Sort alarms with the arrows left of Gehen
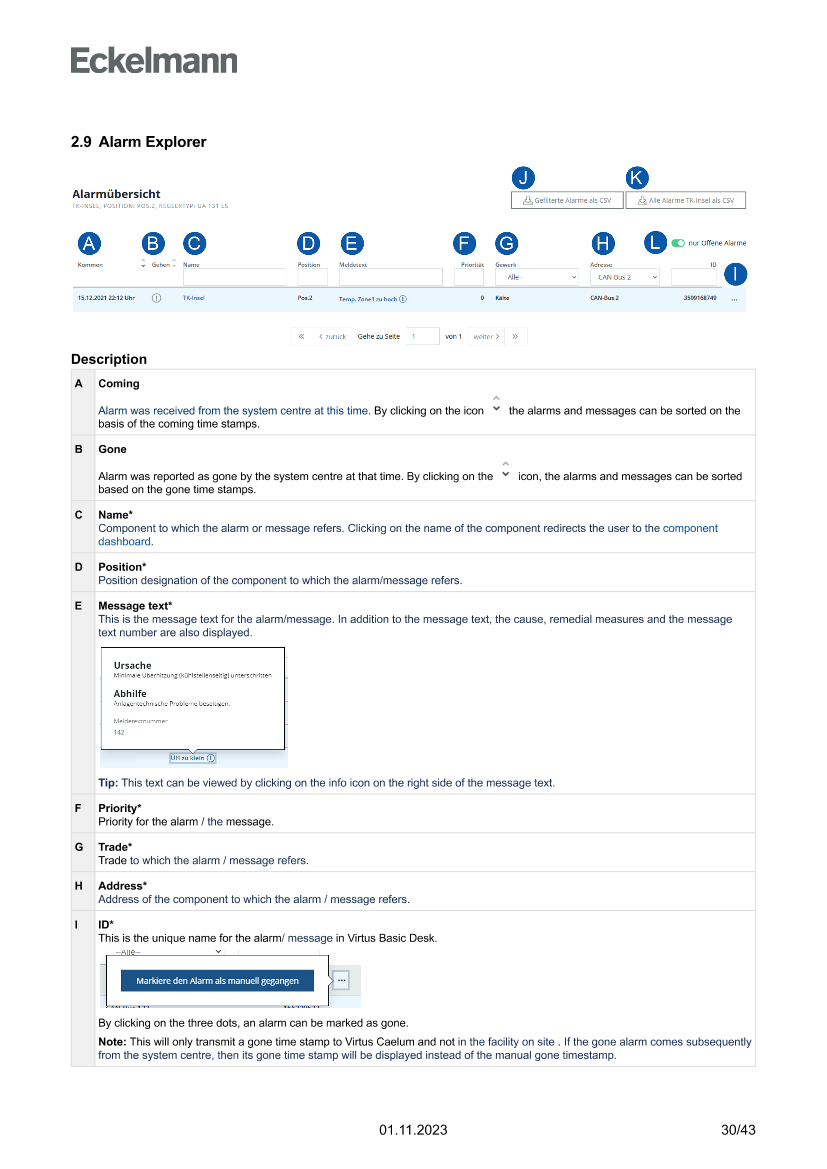The image size is (827, 1169). click(143, 265)
